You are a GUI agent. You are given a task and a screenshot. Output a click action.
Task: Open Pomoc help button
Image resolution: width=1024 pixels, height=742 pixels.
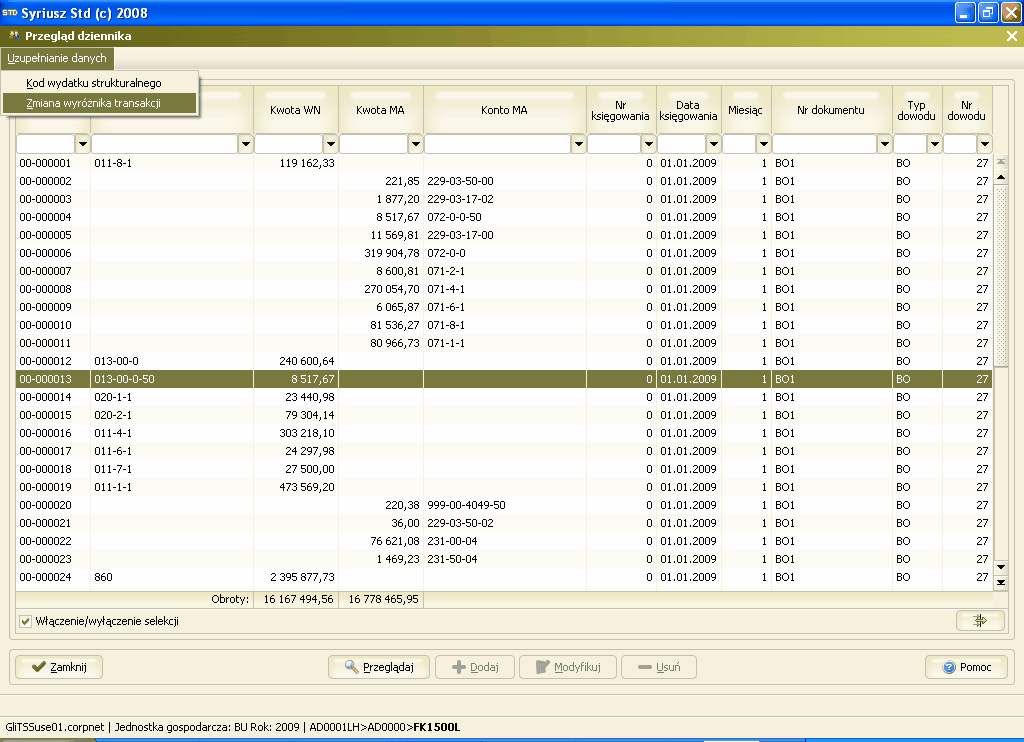click(x=967, y=667)
